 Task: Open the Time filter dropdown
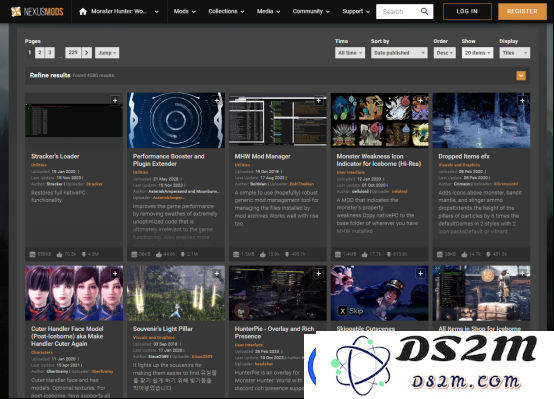pyautogui.click(x=350, y=53)
